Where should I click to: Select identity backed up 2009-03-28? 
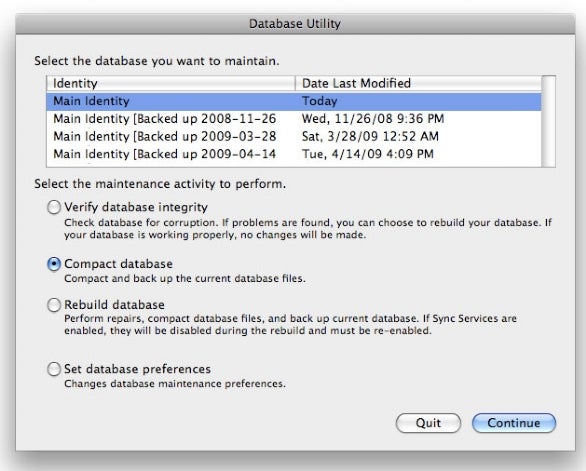pos(294,136)
